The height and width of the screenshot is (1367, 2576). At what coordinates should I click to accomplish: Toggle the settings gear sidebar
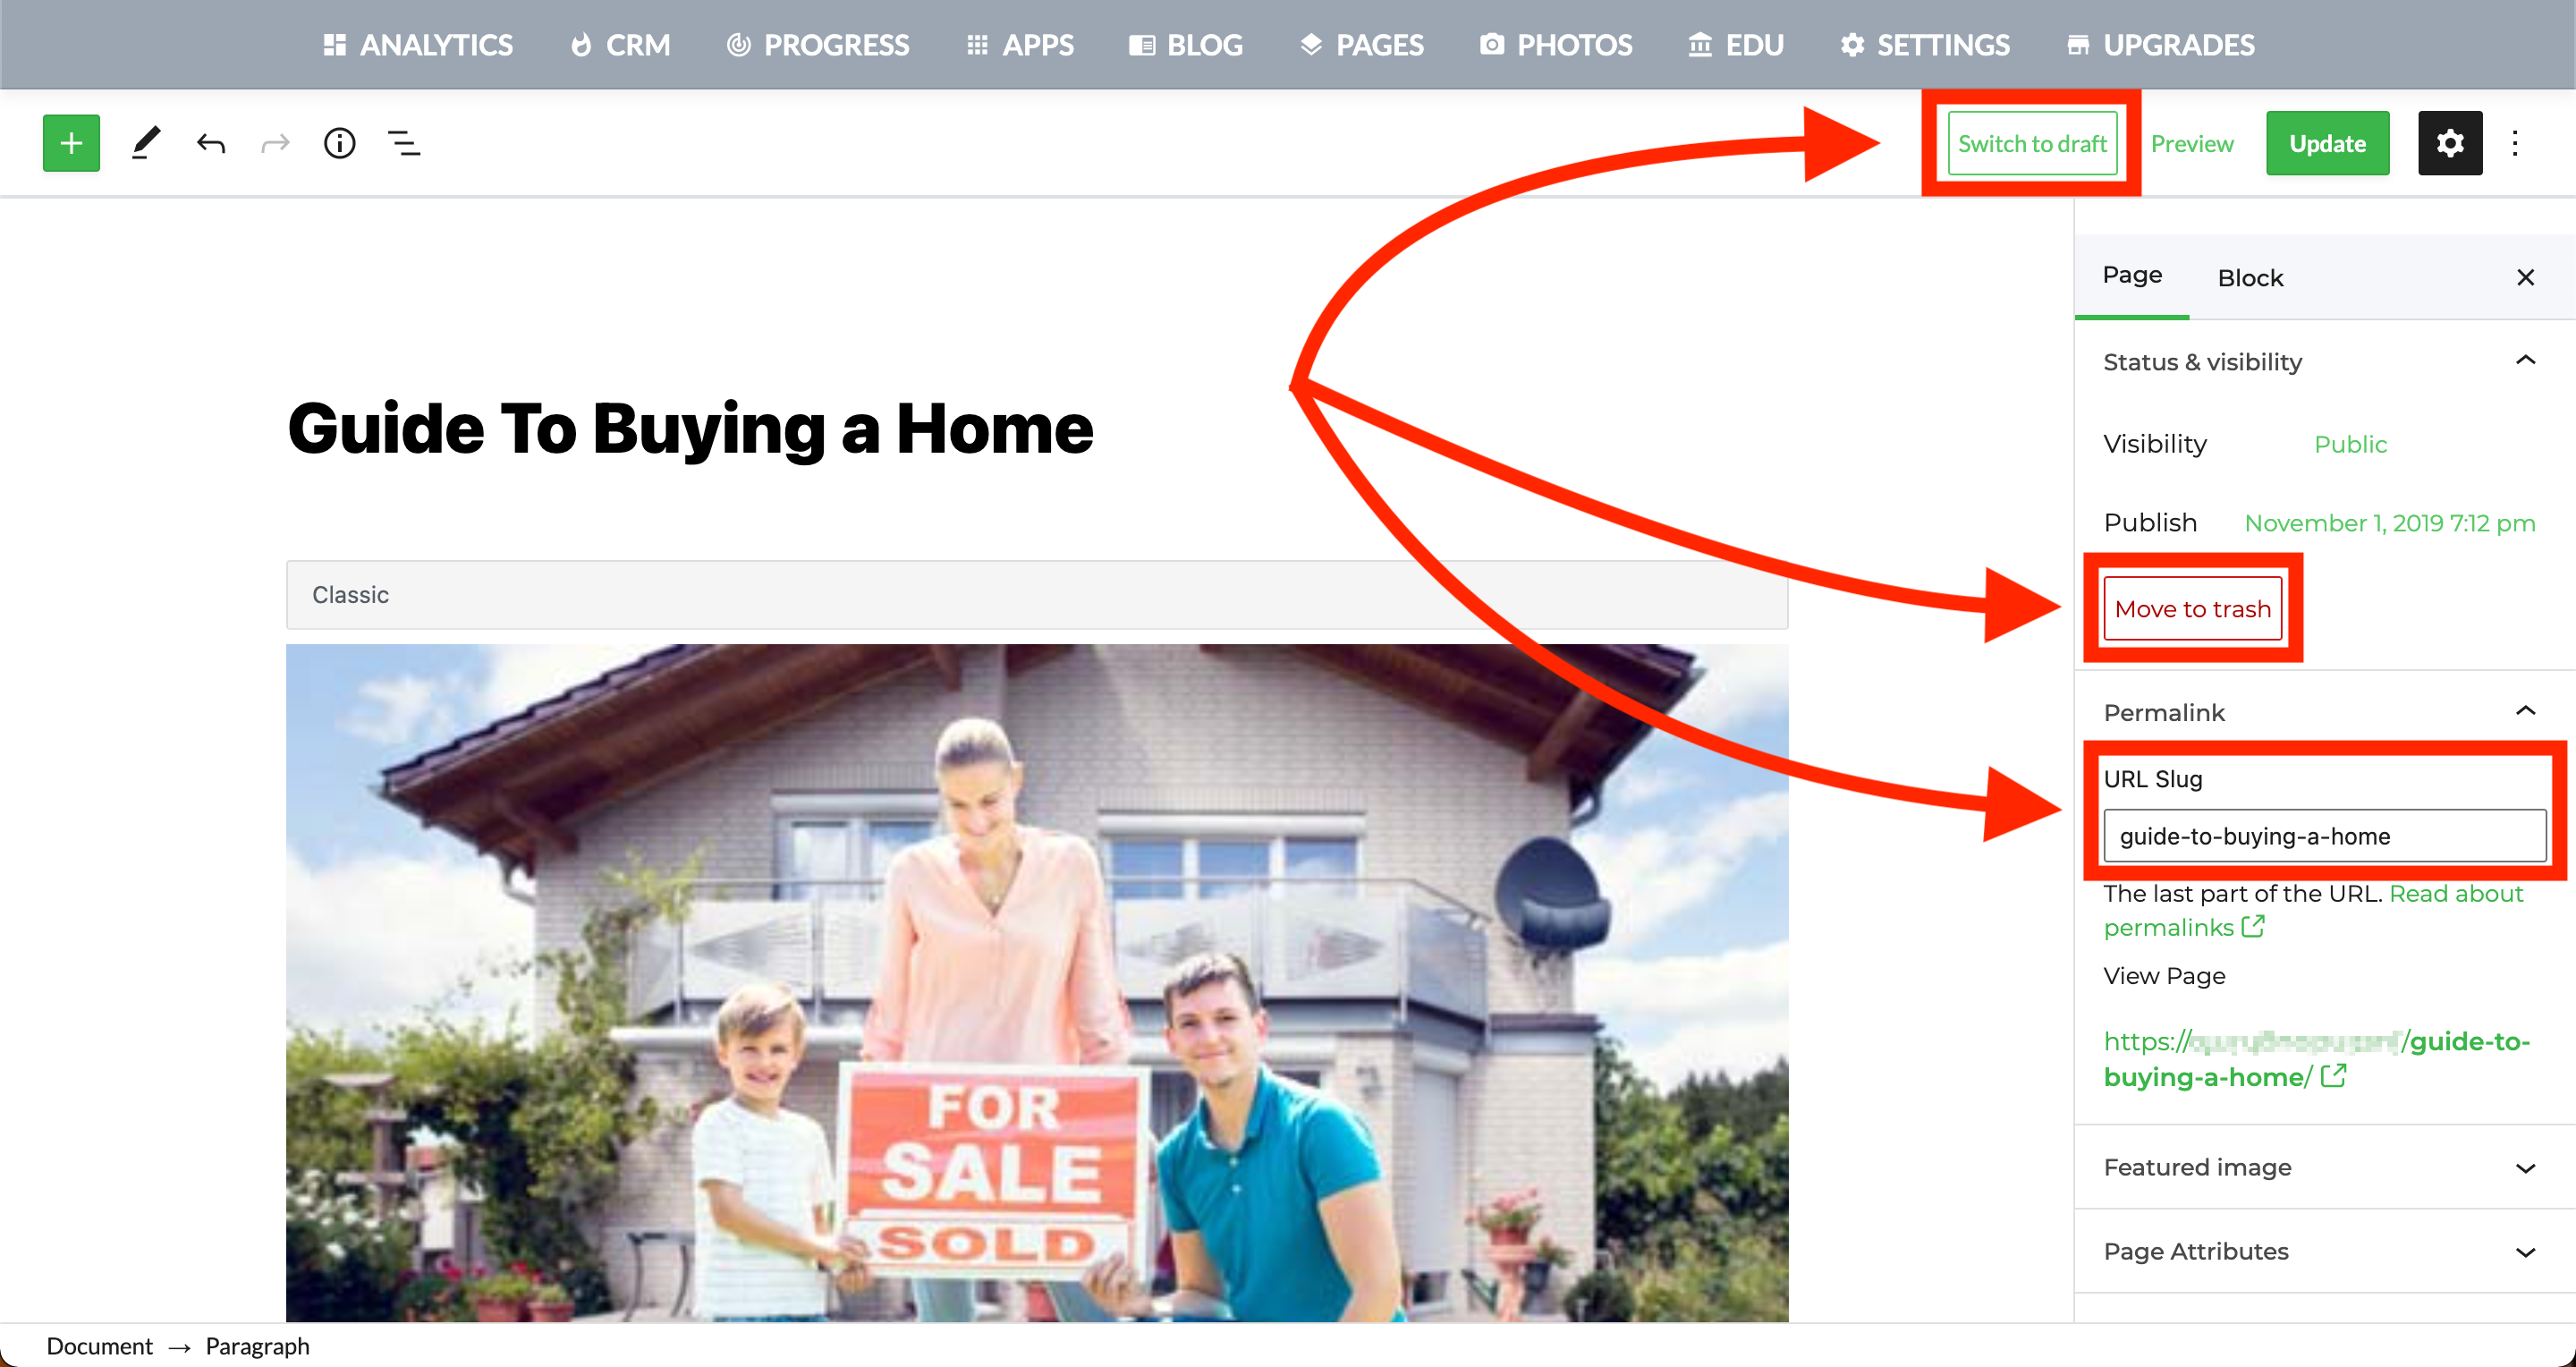pyautogui.click(x=2449, y=143)
